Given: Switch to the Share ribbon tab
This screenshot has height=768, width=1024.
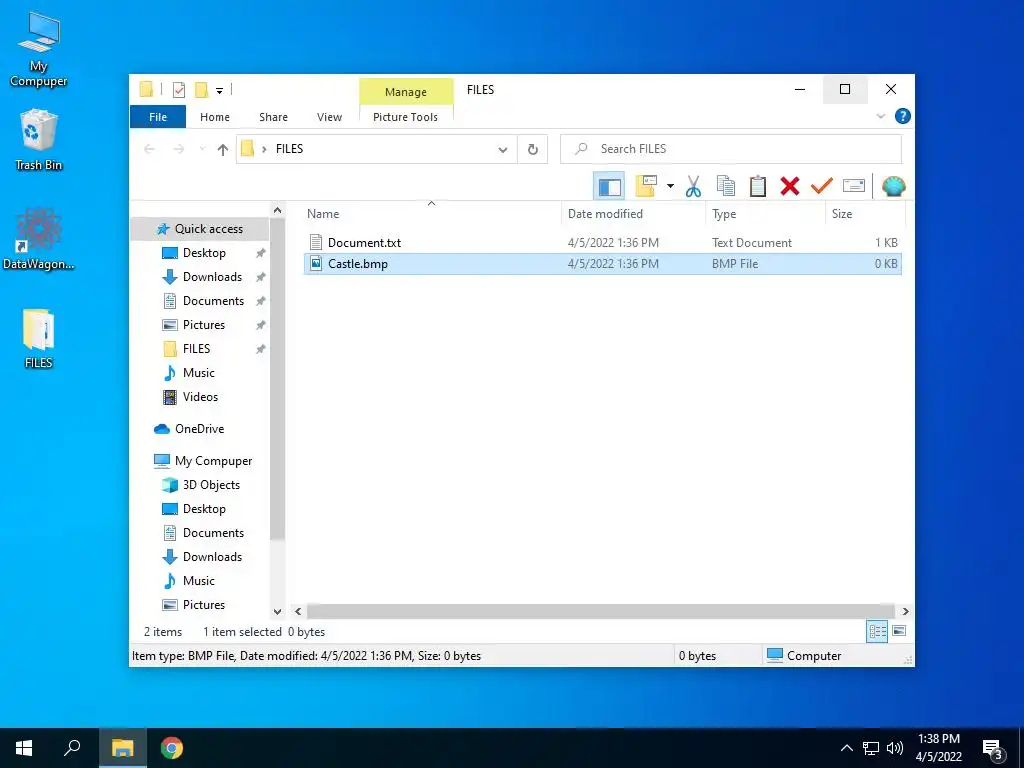Looking at the screenshot, I should (273, 117).
